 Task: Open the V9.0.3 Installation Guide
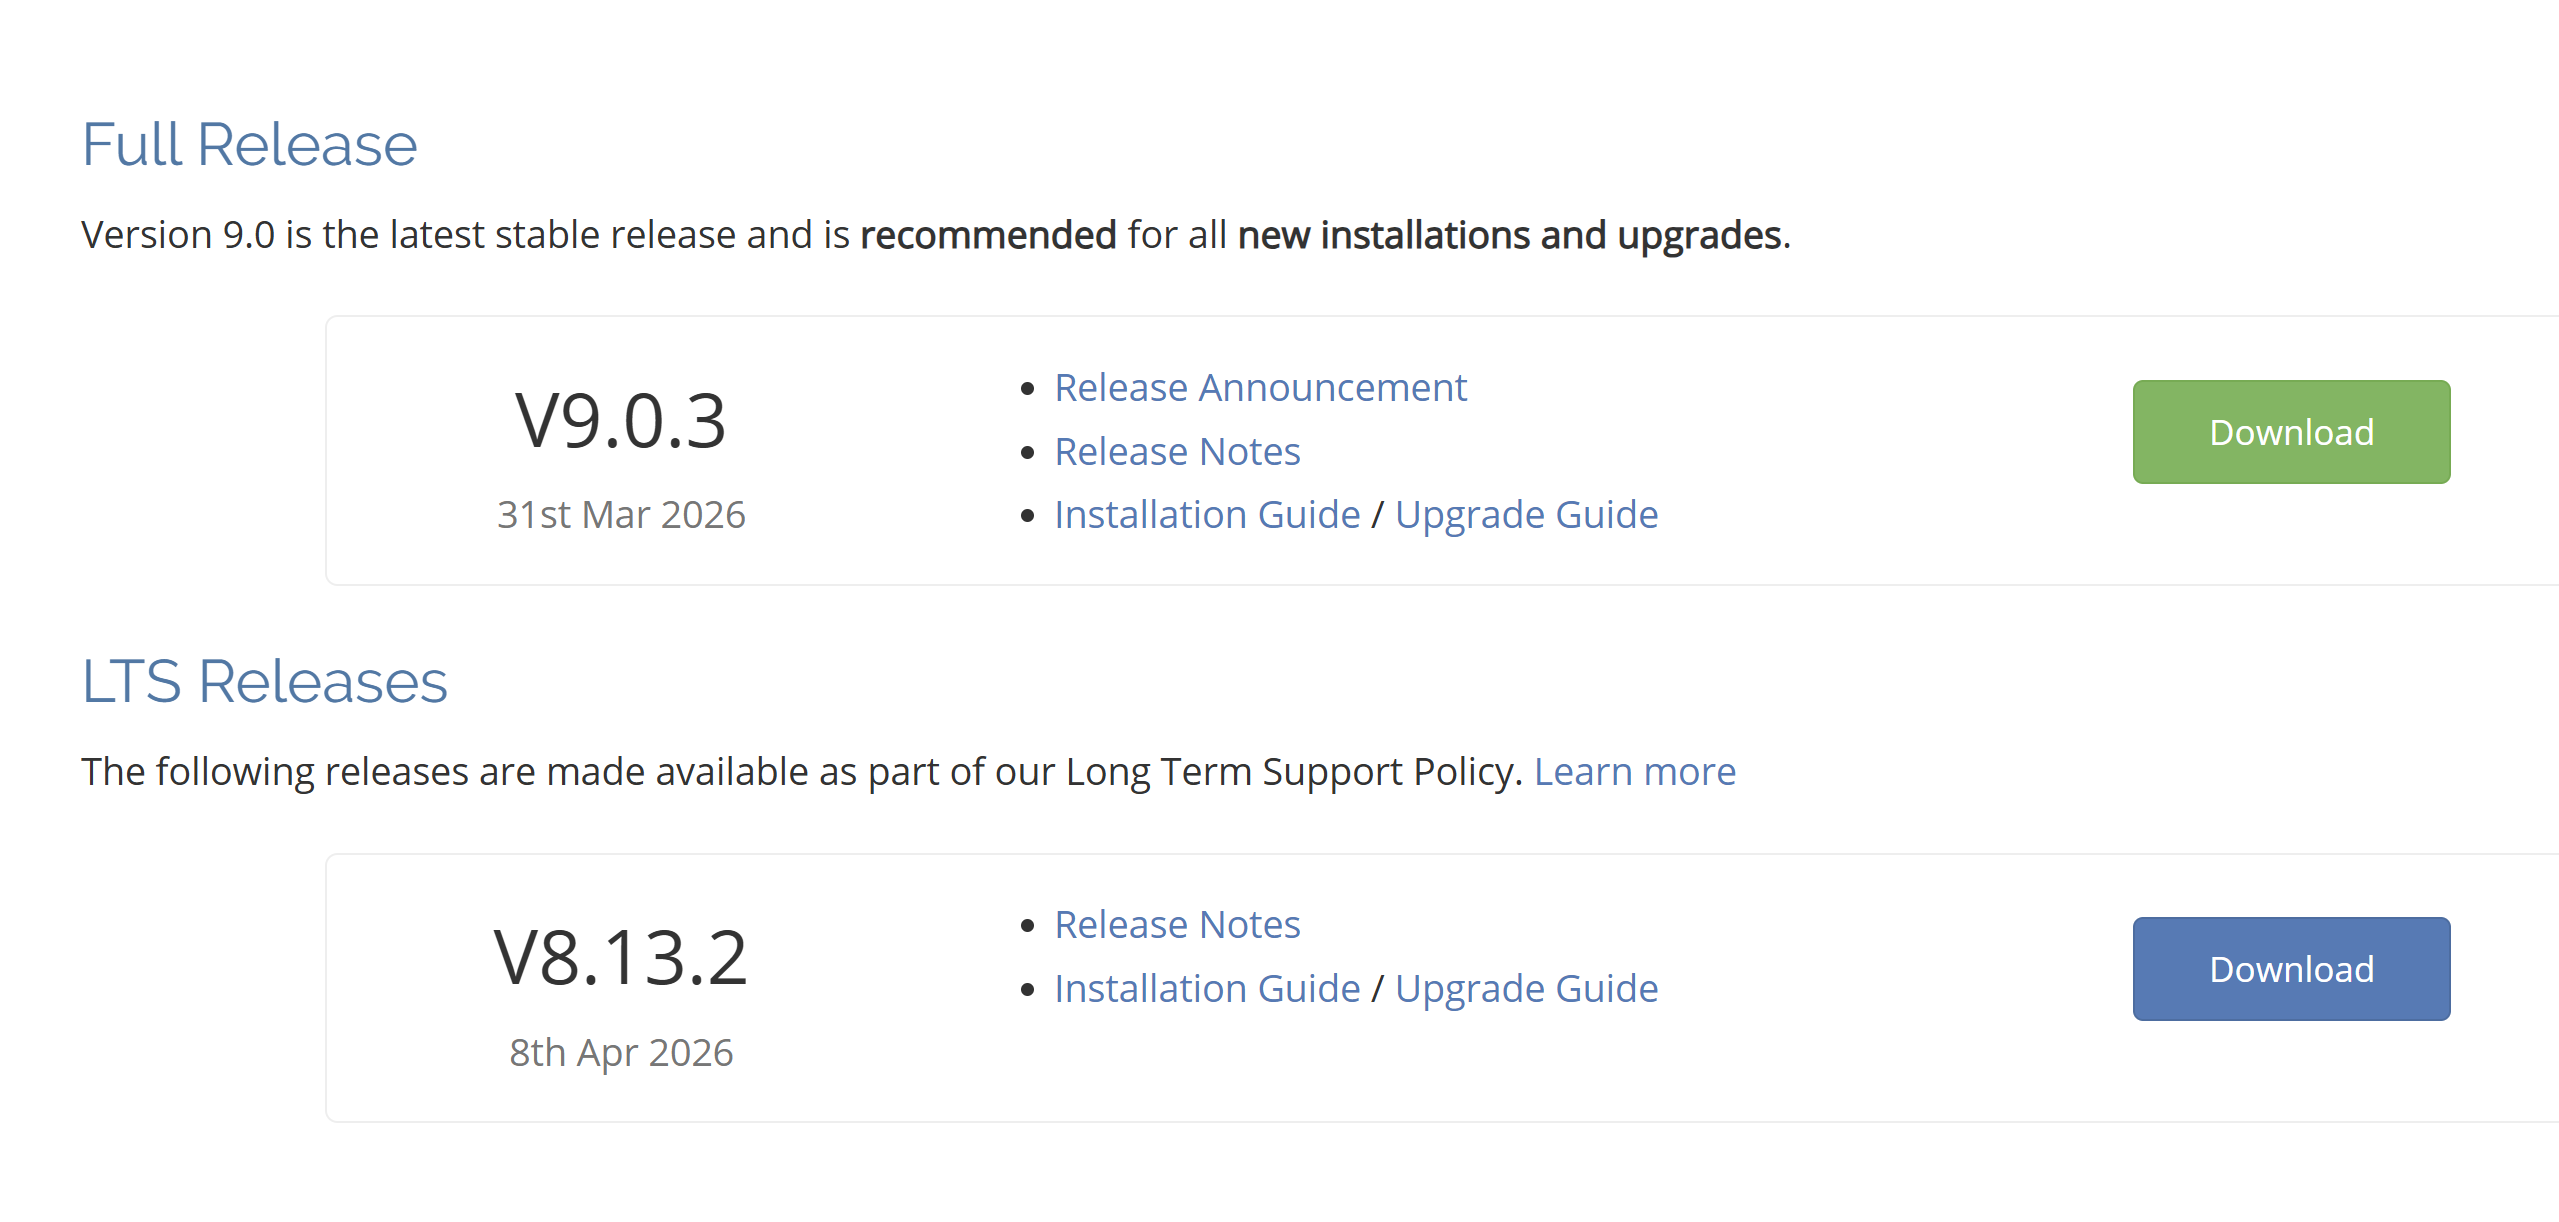1207,515
